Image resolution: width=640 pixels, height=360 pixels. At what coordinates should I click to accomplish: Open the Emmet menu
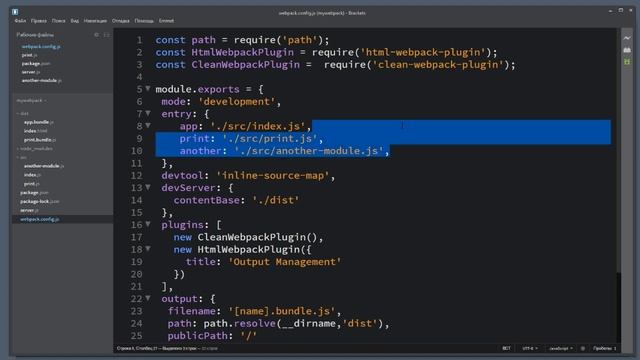pos(166,20)
